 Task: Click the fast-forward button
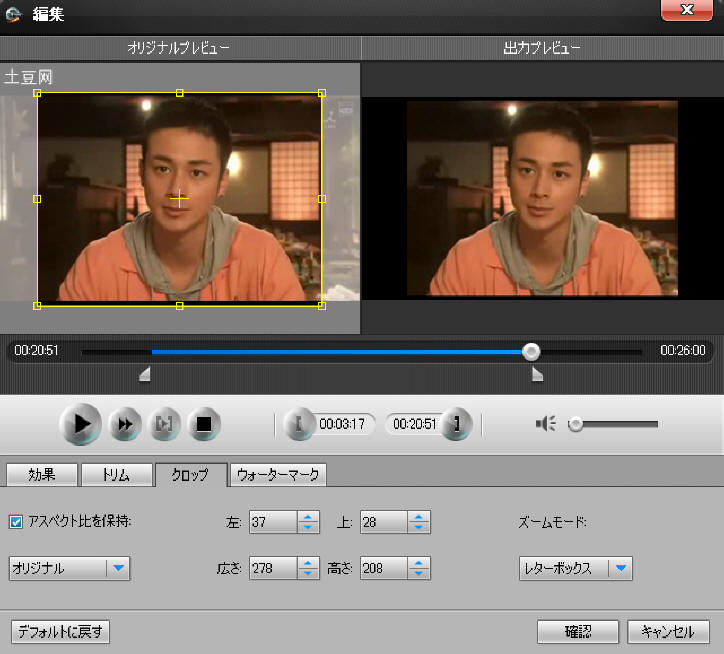pyautogui.click(x=125, y=424)
